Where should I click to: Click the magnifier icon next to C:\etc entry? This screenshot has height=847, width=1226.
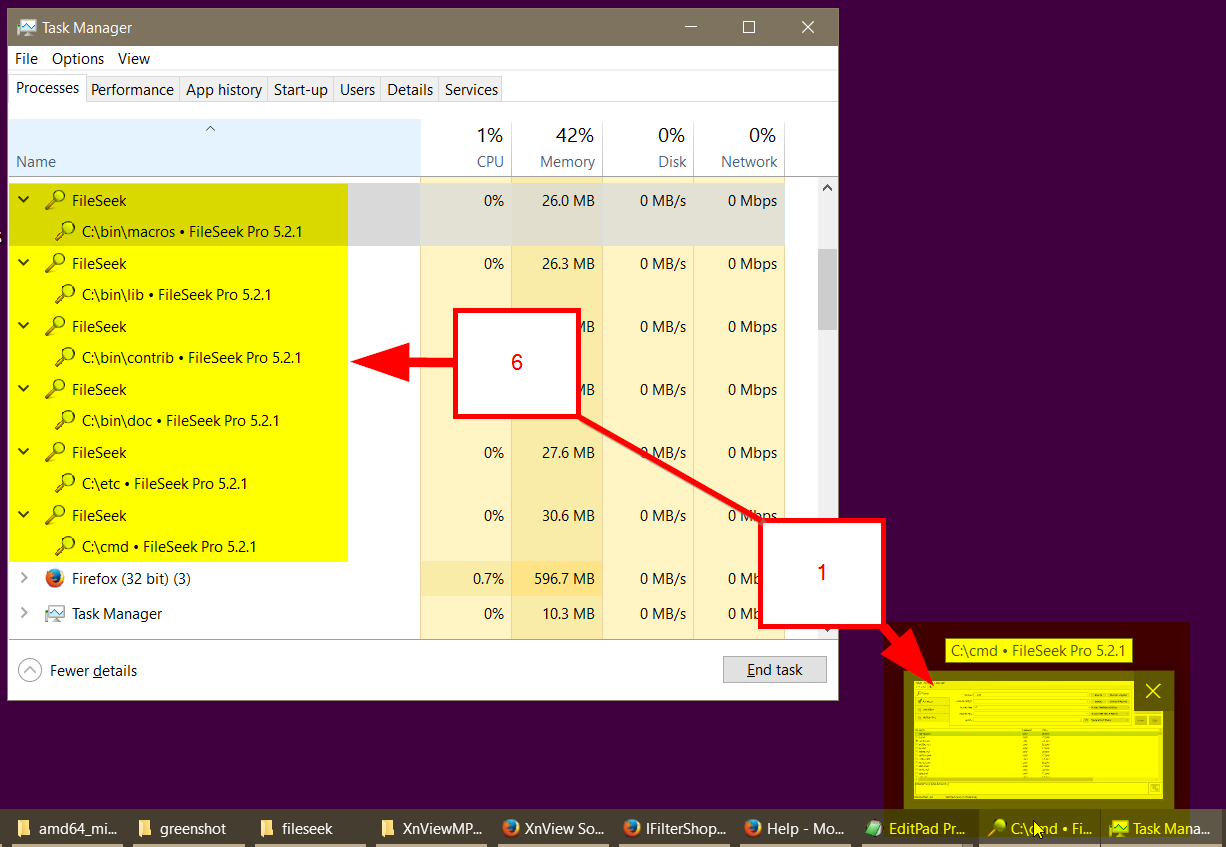click(x=65, y=484)
